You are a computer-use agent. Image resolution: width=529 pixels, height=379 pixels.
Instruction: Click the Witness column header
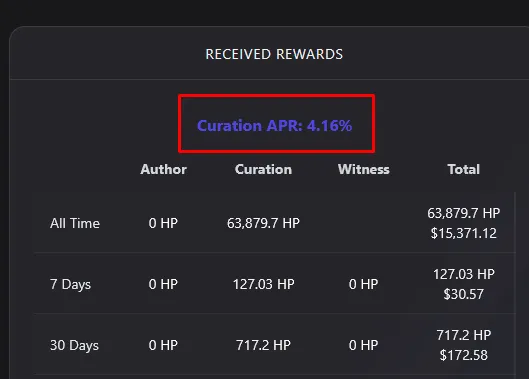coord(364,169)
